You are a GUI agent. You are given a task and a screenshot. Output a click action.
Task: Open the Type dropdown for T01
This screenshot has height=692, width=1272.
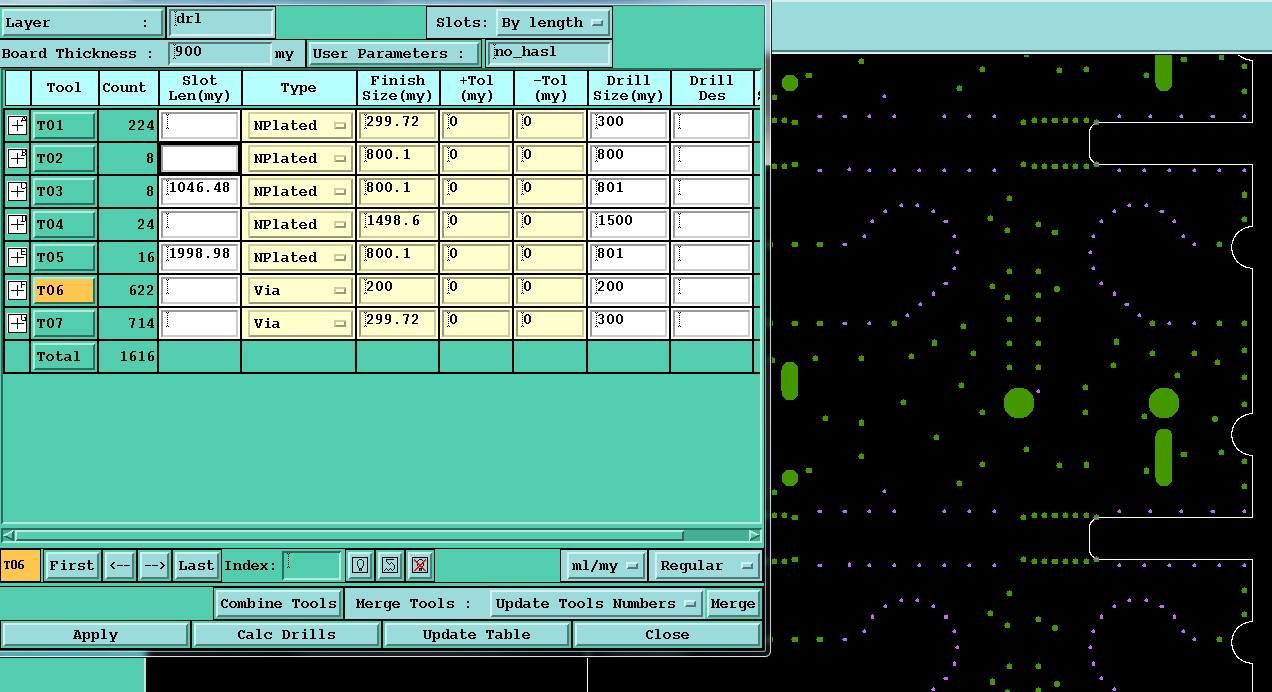(300, 125)
